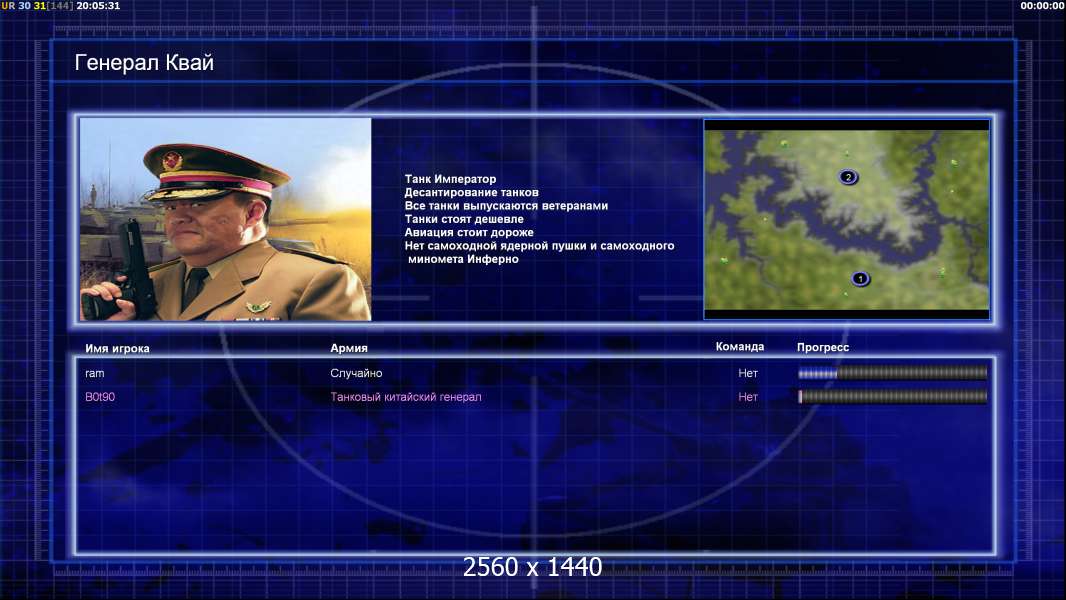Viewport: 1066px width, 600px height.
Task: Click team value 'Нет' in ram row
Action: 748,373
